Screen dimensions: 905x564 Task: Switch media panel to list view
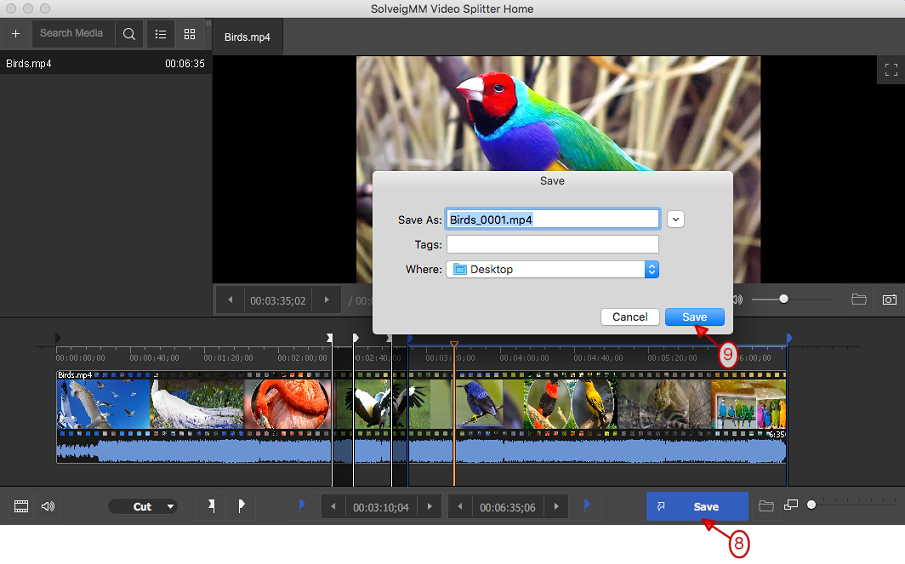point(160,34)
